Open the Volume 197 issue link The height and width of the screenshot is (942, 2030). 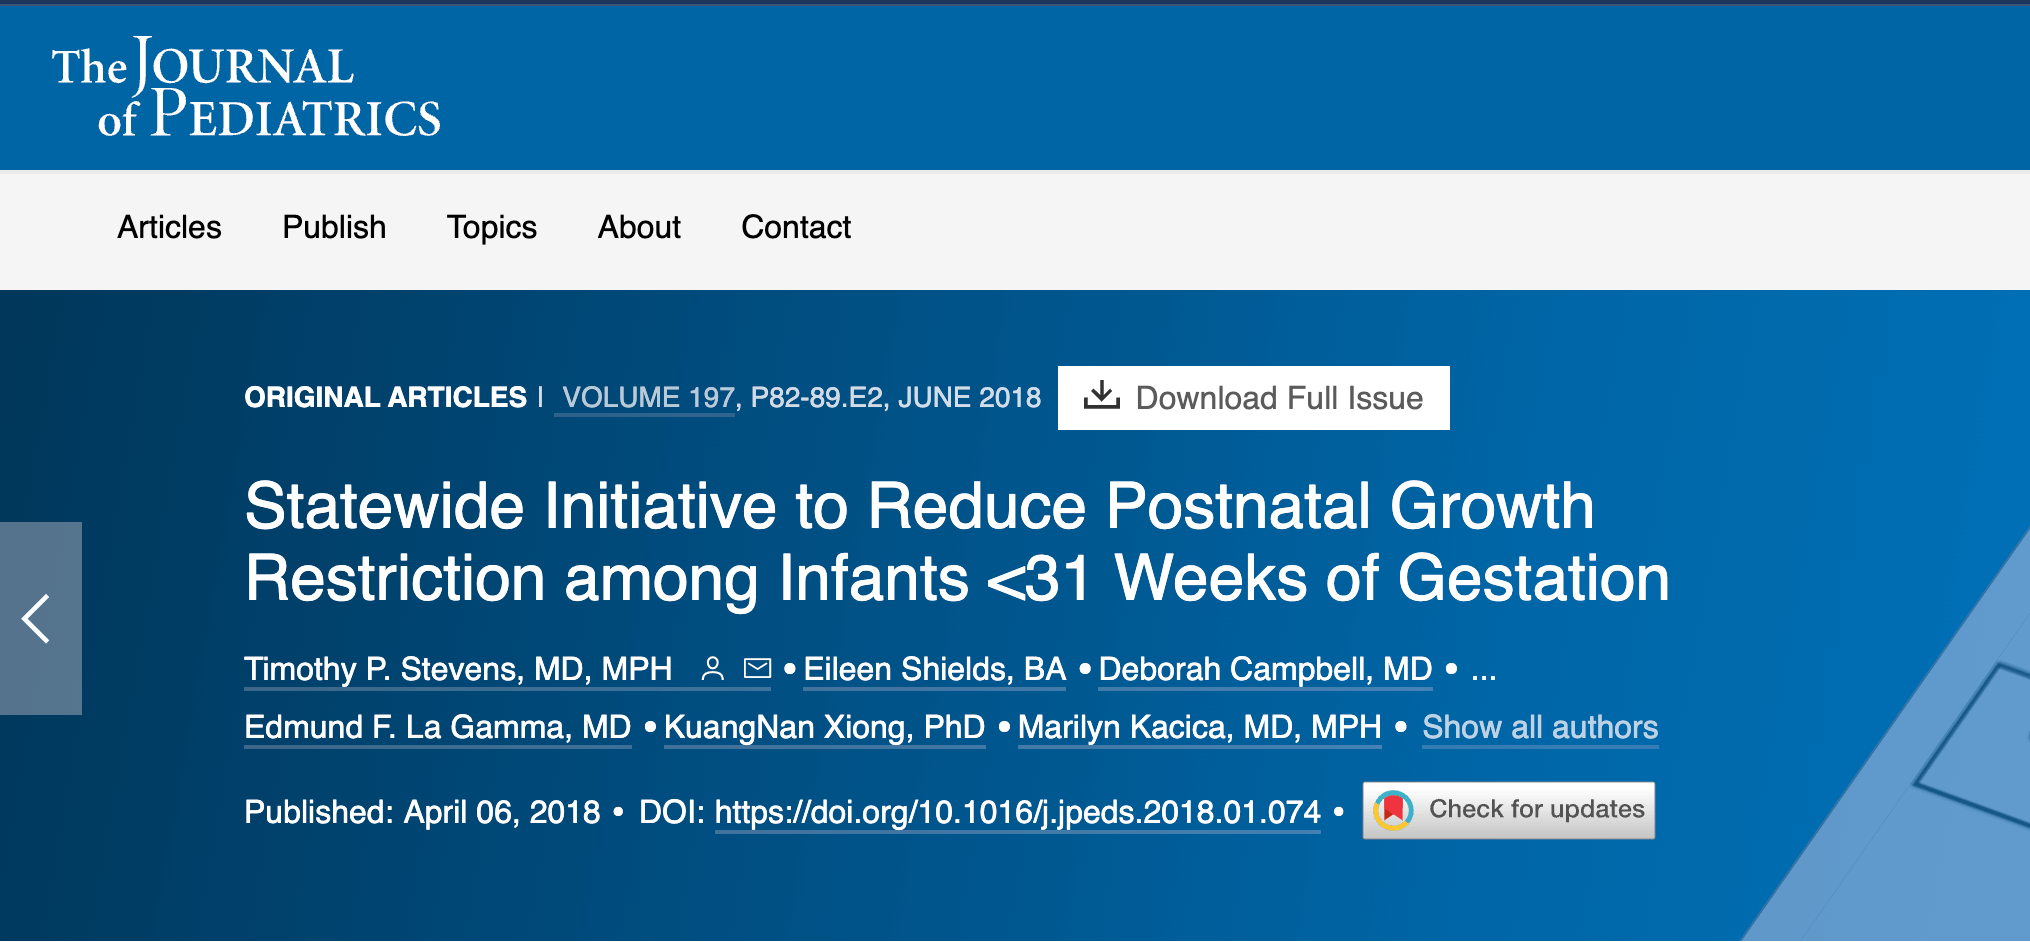648,398
